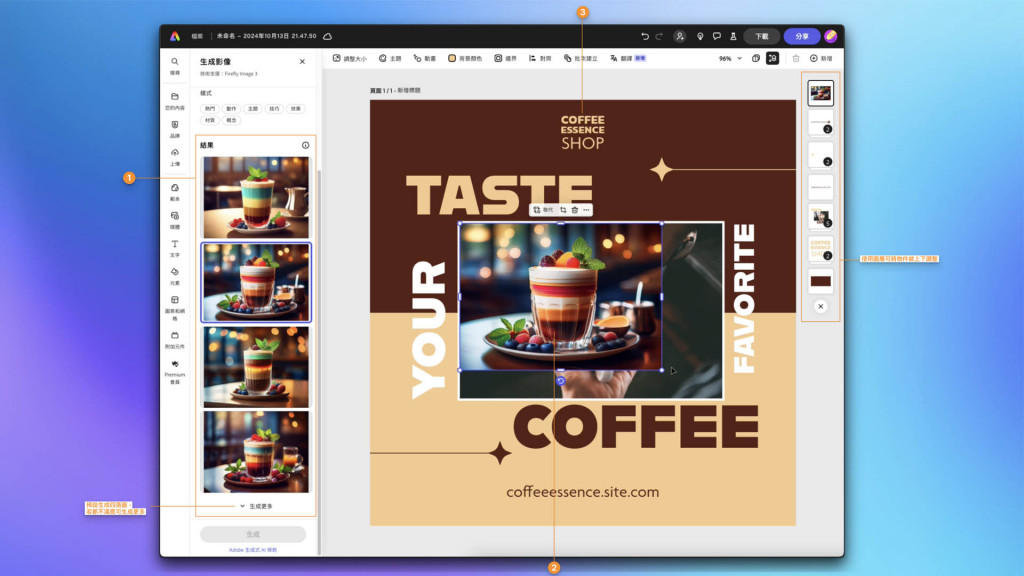Select third generated result thumbnail
Viewport: 1024px width, 576px height.
tap(256, 367)
